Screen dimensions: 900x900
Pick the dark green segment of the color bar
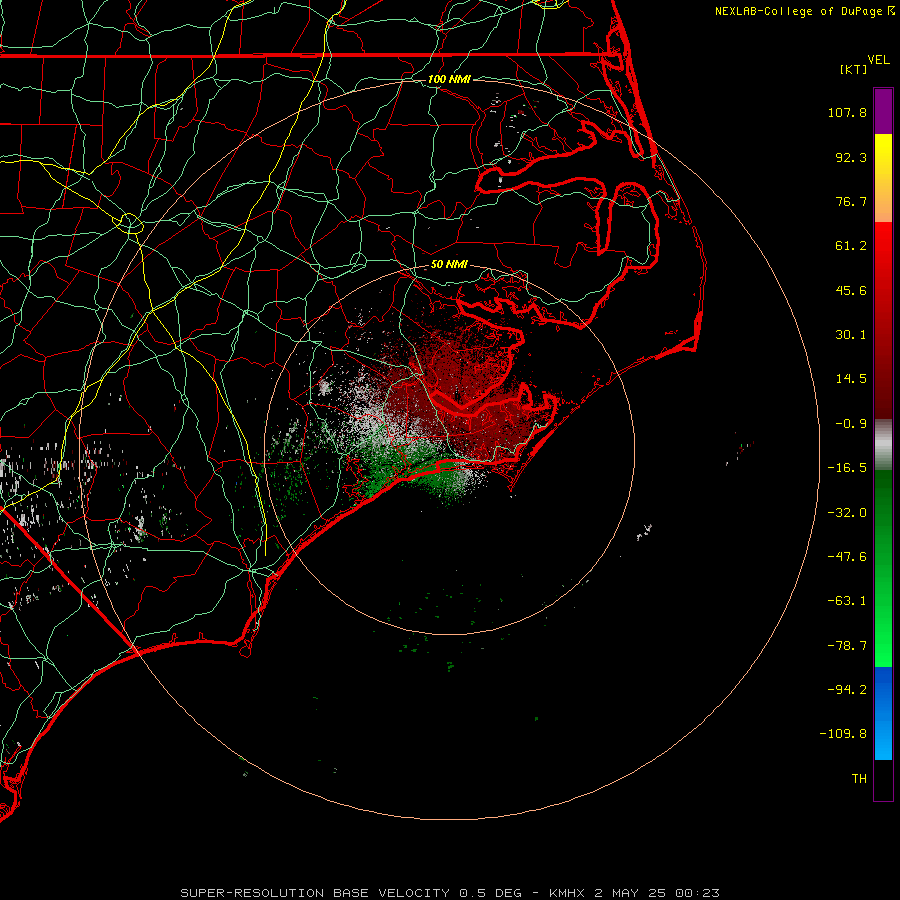[883, 517]
